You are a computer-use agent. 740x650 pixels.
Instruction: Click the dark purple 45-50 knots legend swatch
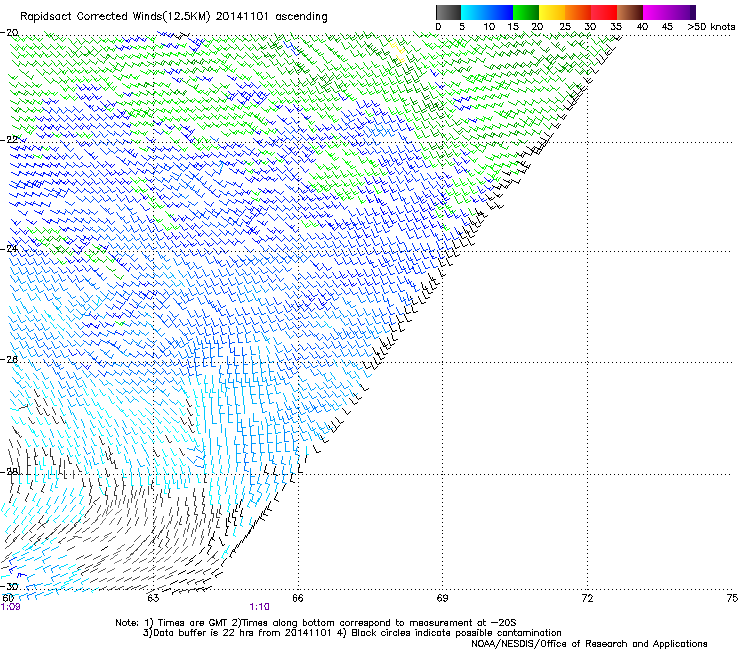pyautogui.click(x=682, y=12)
